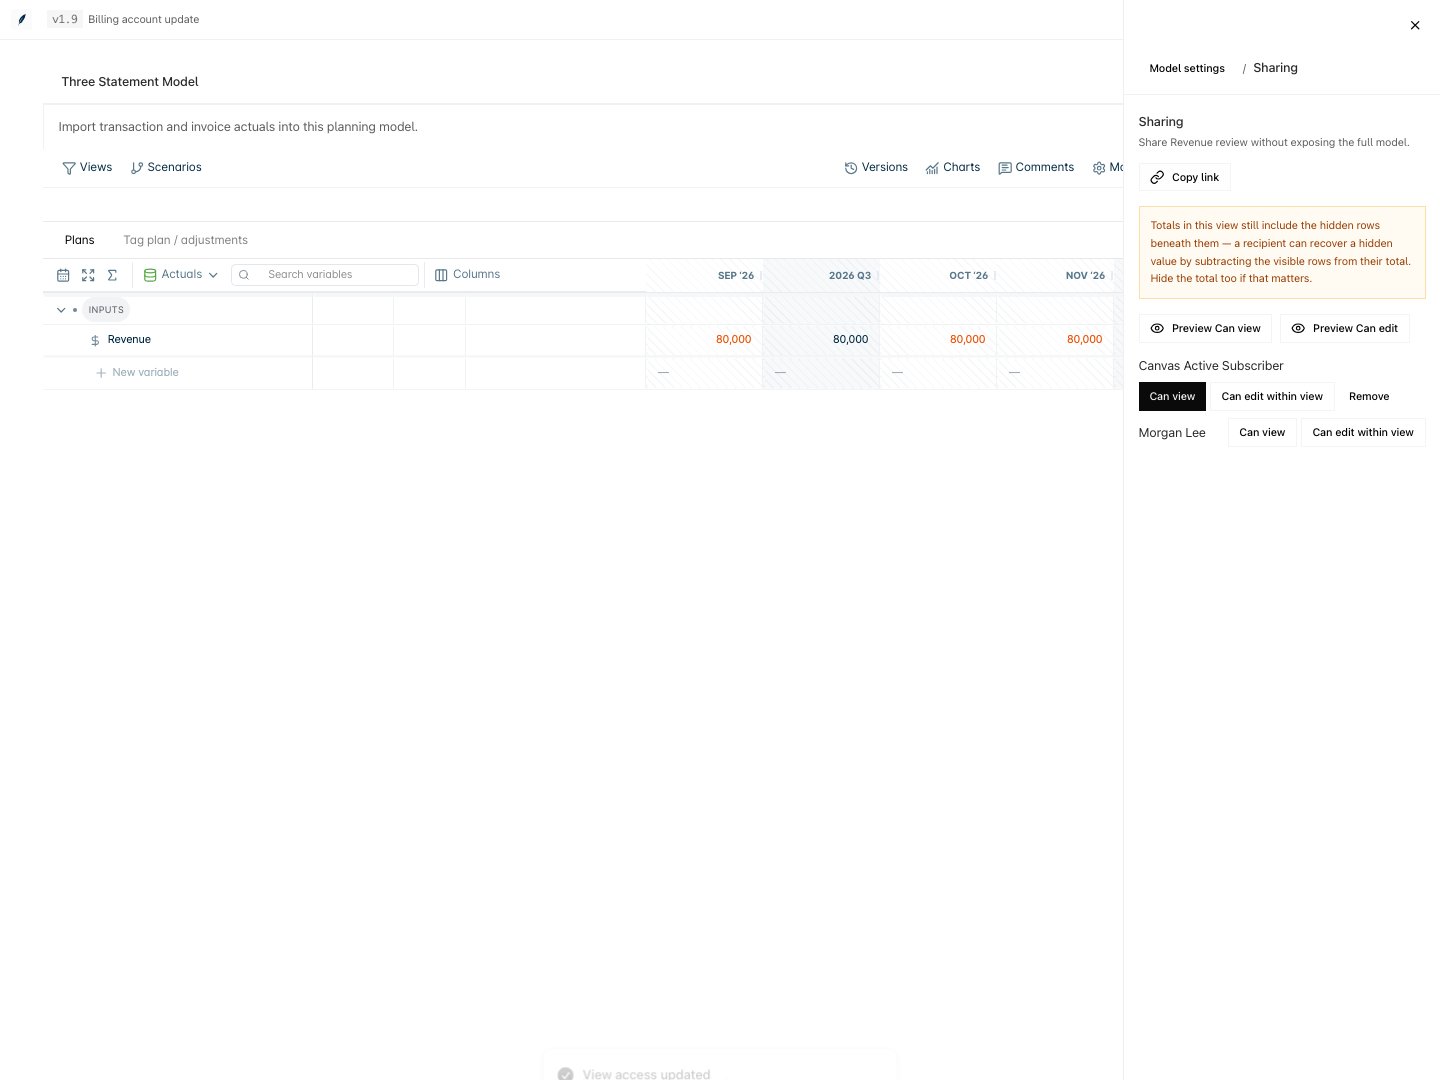The image size is (1440, 1080).
Task: Close the sharing side panel
Action: pos(1415,26)
